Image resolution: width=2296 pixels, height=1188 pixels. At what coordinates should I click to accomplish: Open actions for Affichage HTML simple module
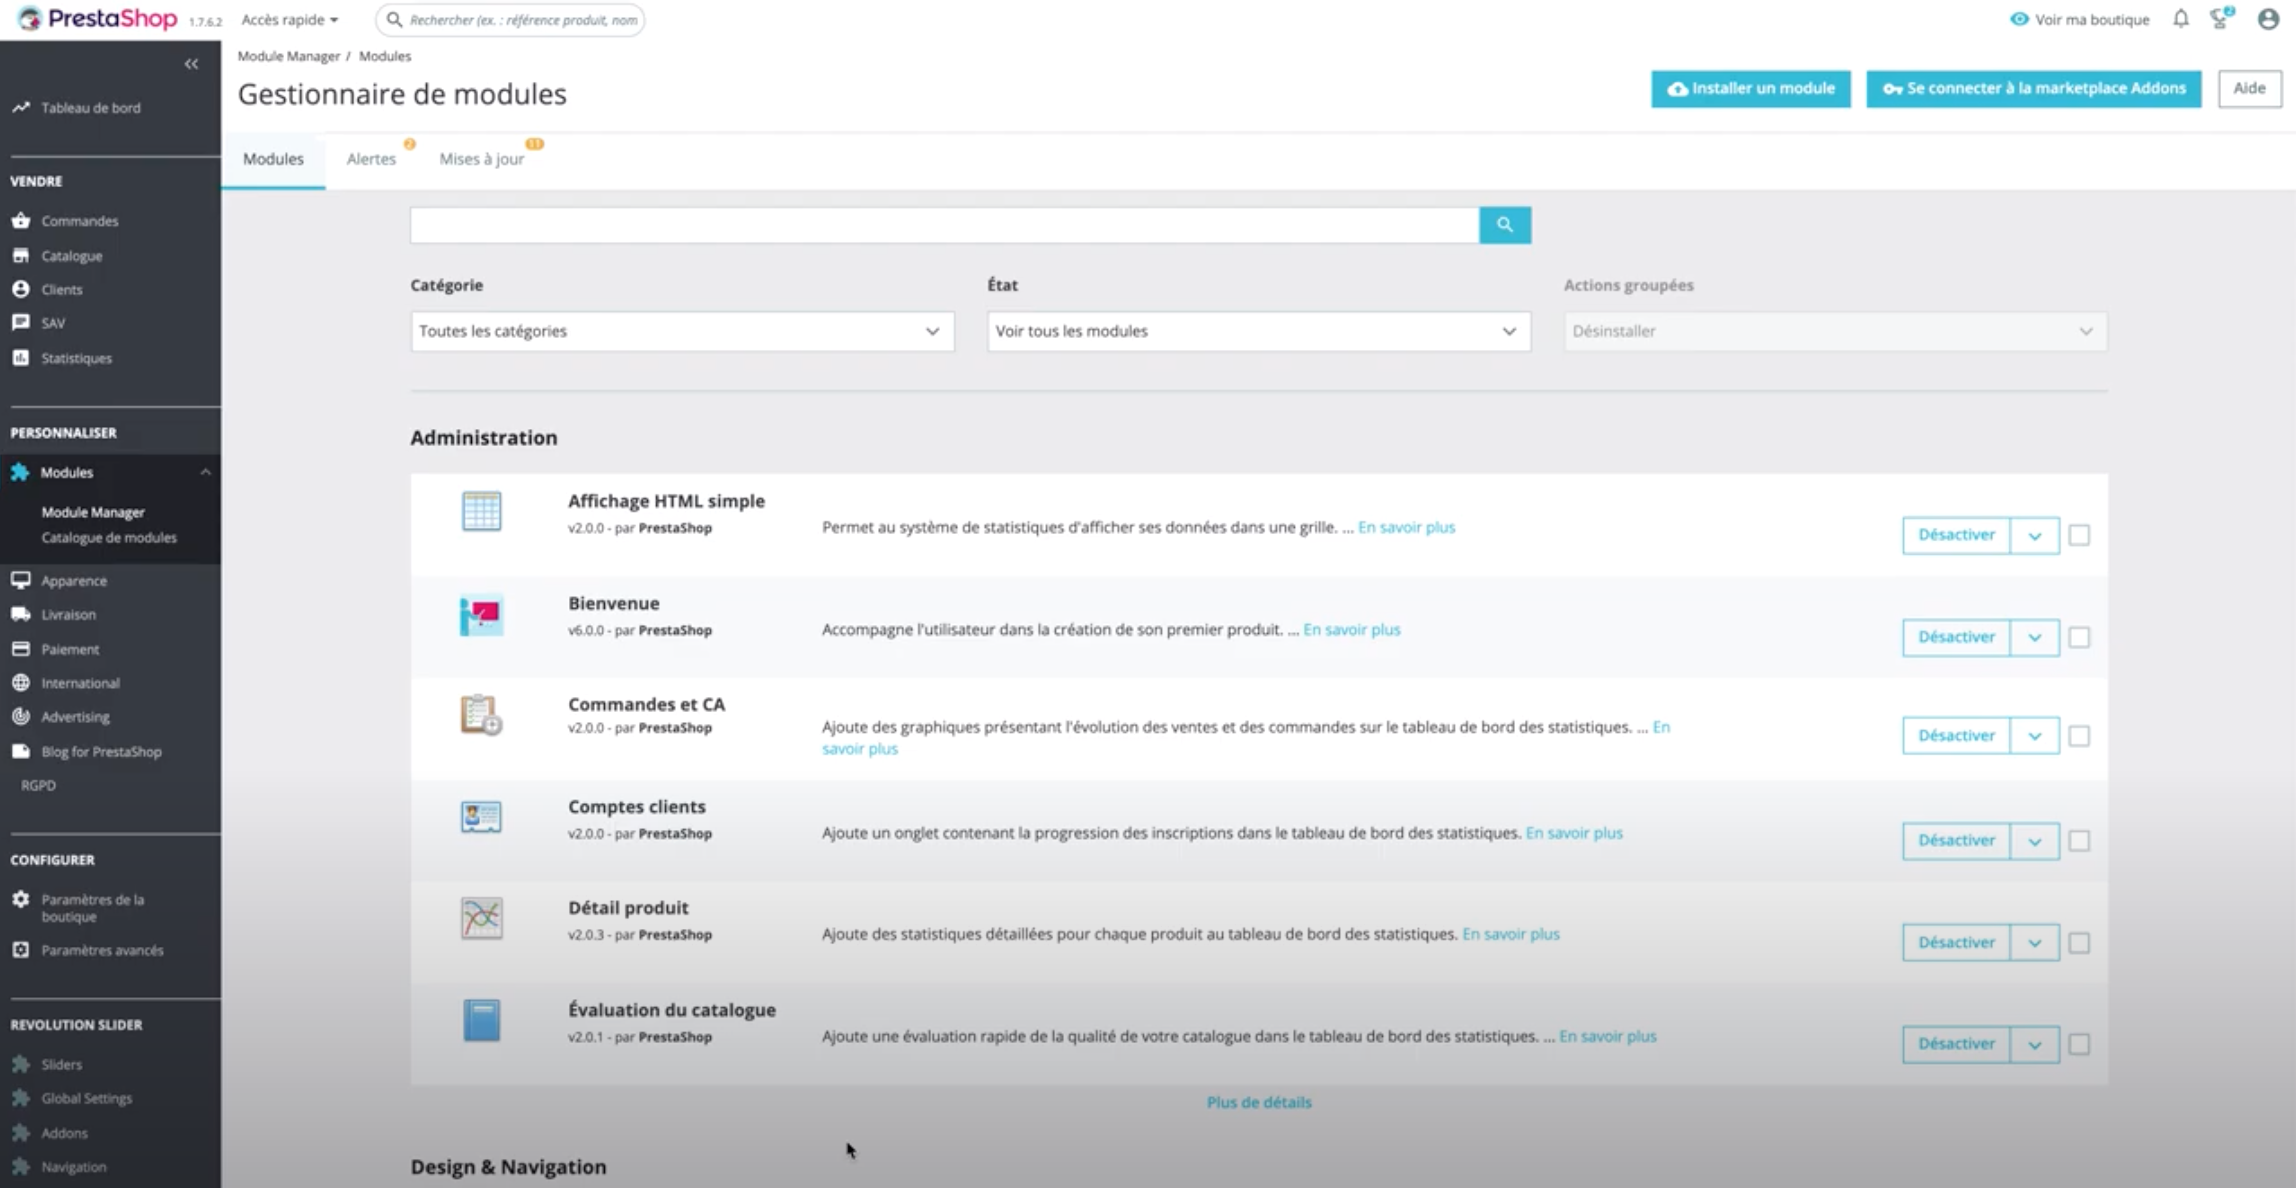[x=2033, y=535]
